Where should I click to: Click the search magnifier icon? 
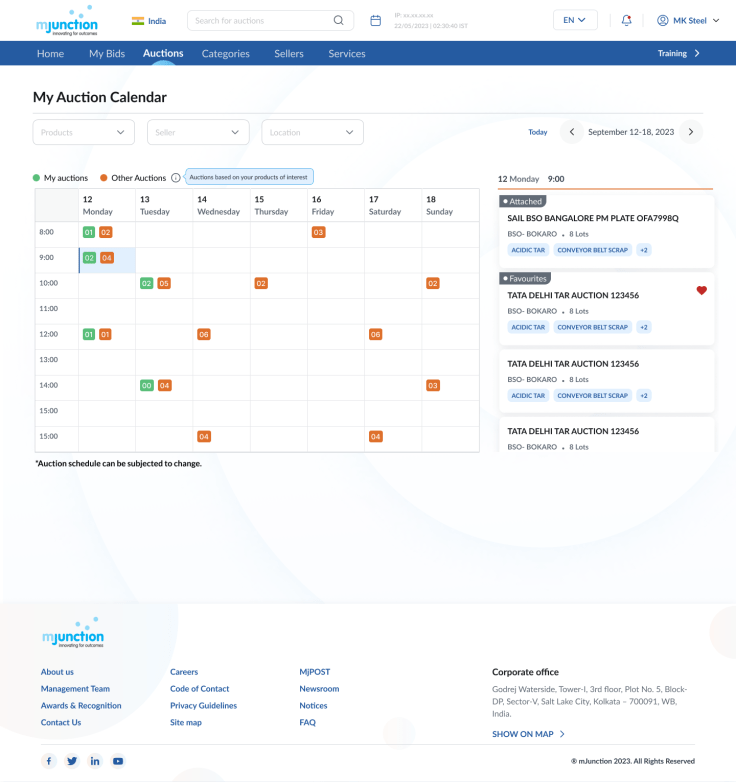(339, 20)
